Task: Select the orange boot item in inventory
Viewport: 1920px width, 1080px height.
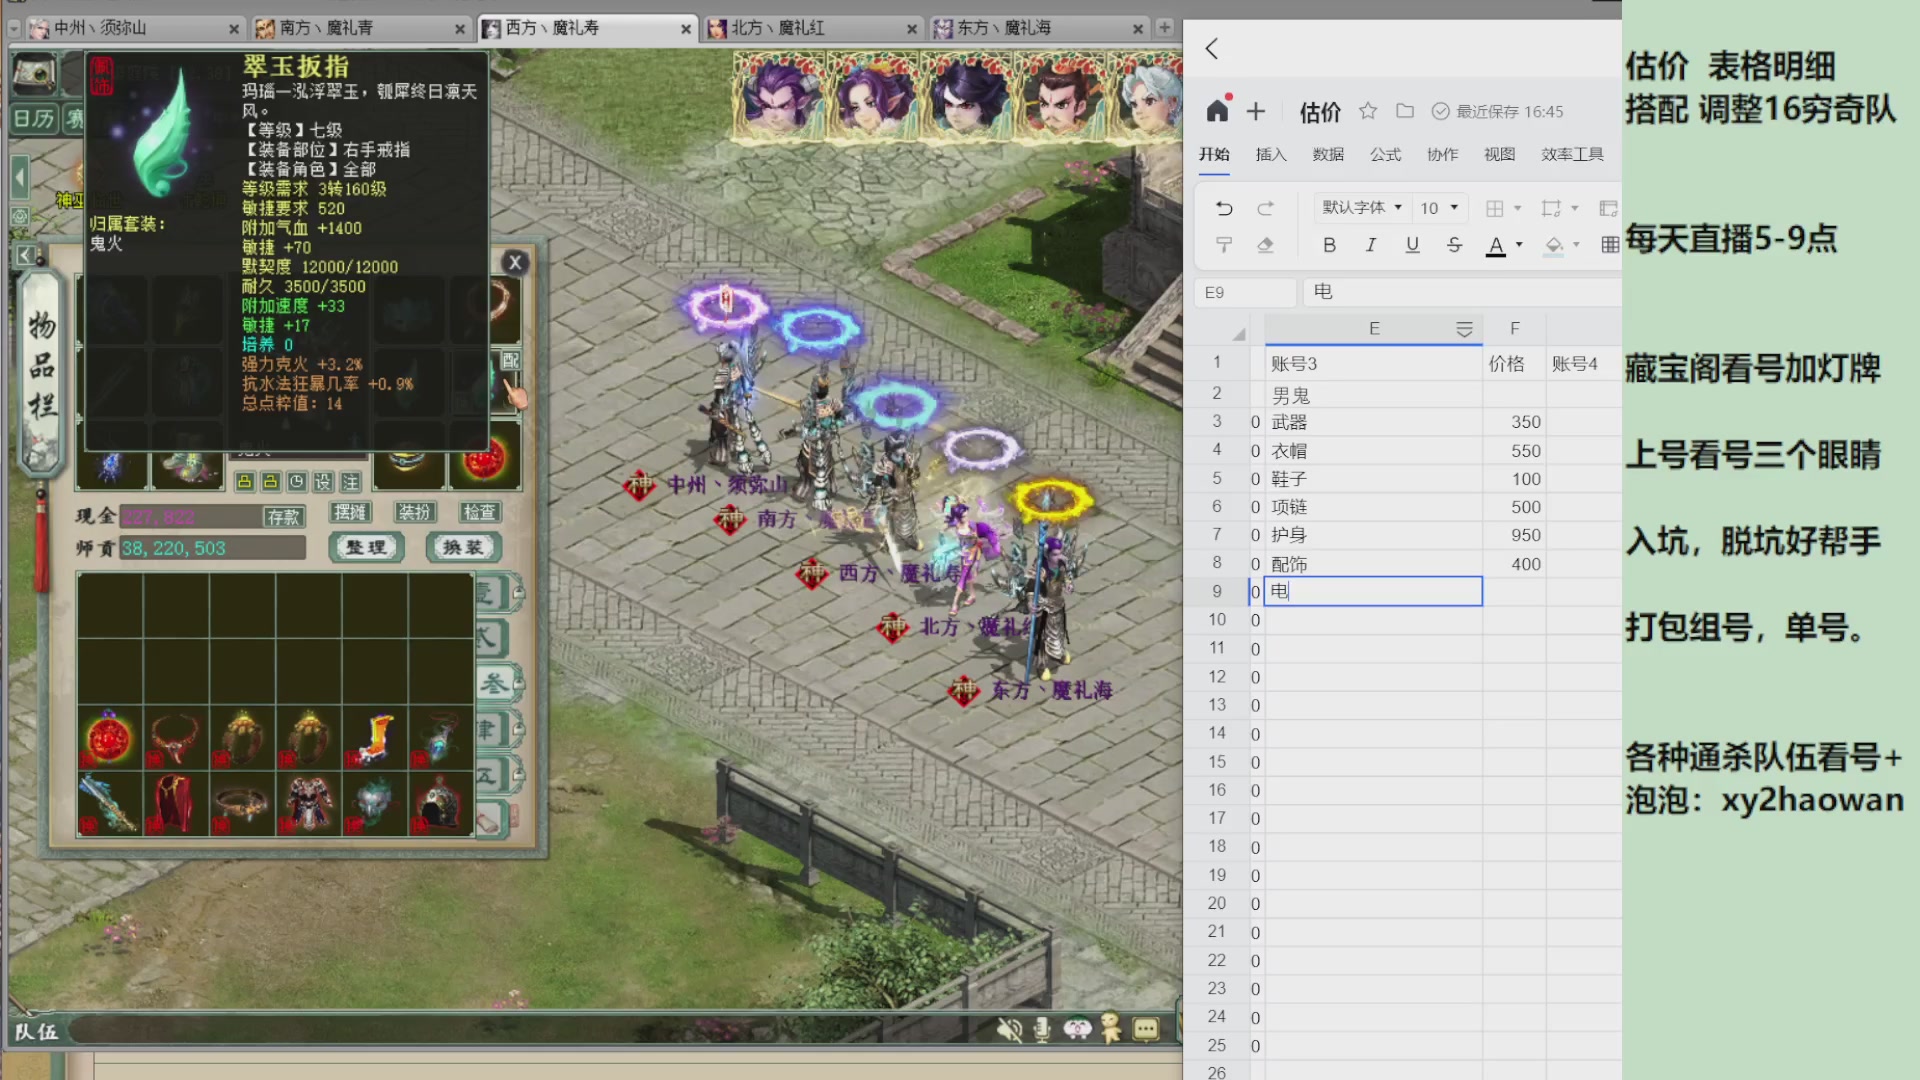Action: [375, 739]
